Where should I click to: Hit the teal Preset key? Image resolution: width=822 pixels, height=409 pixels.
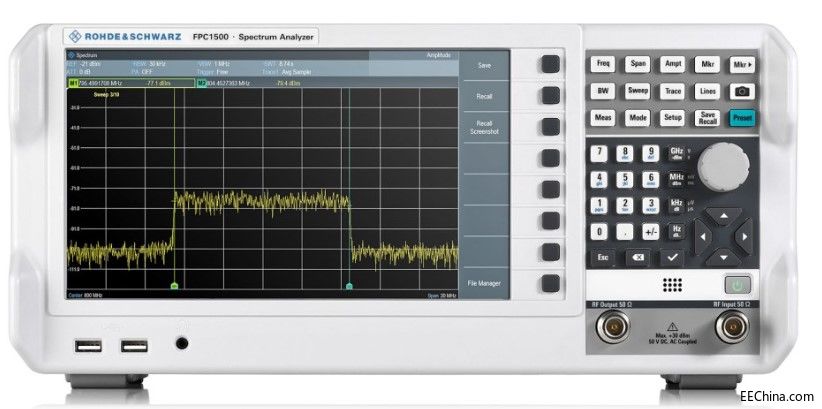[742, 118]
